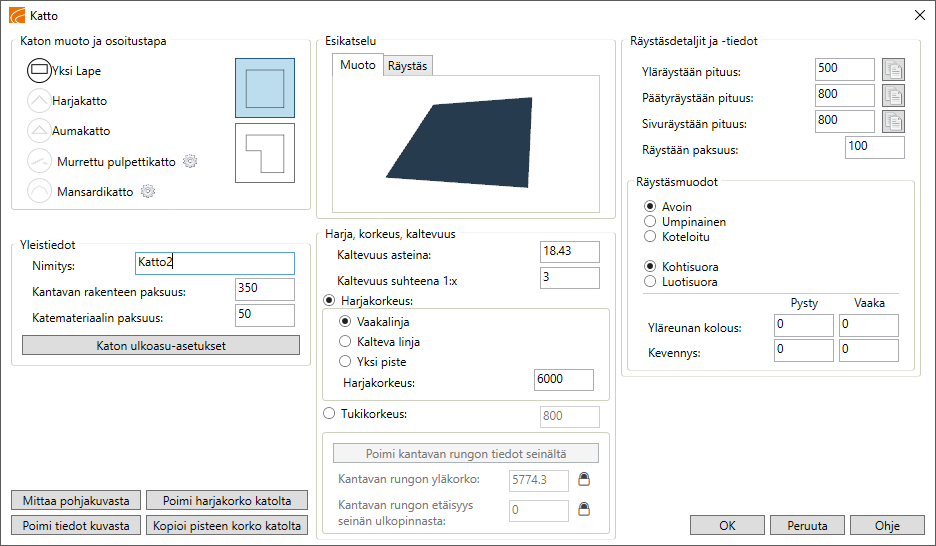Open the Muoto preview tab
Viewport: 936px width, 546px height.
[358, 65]
